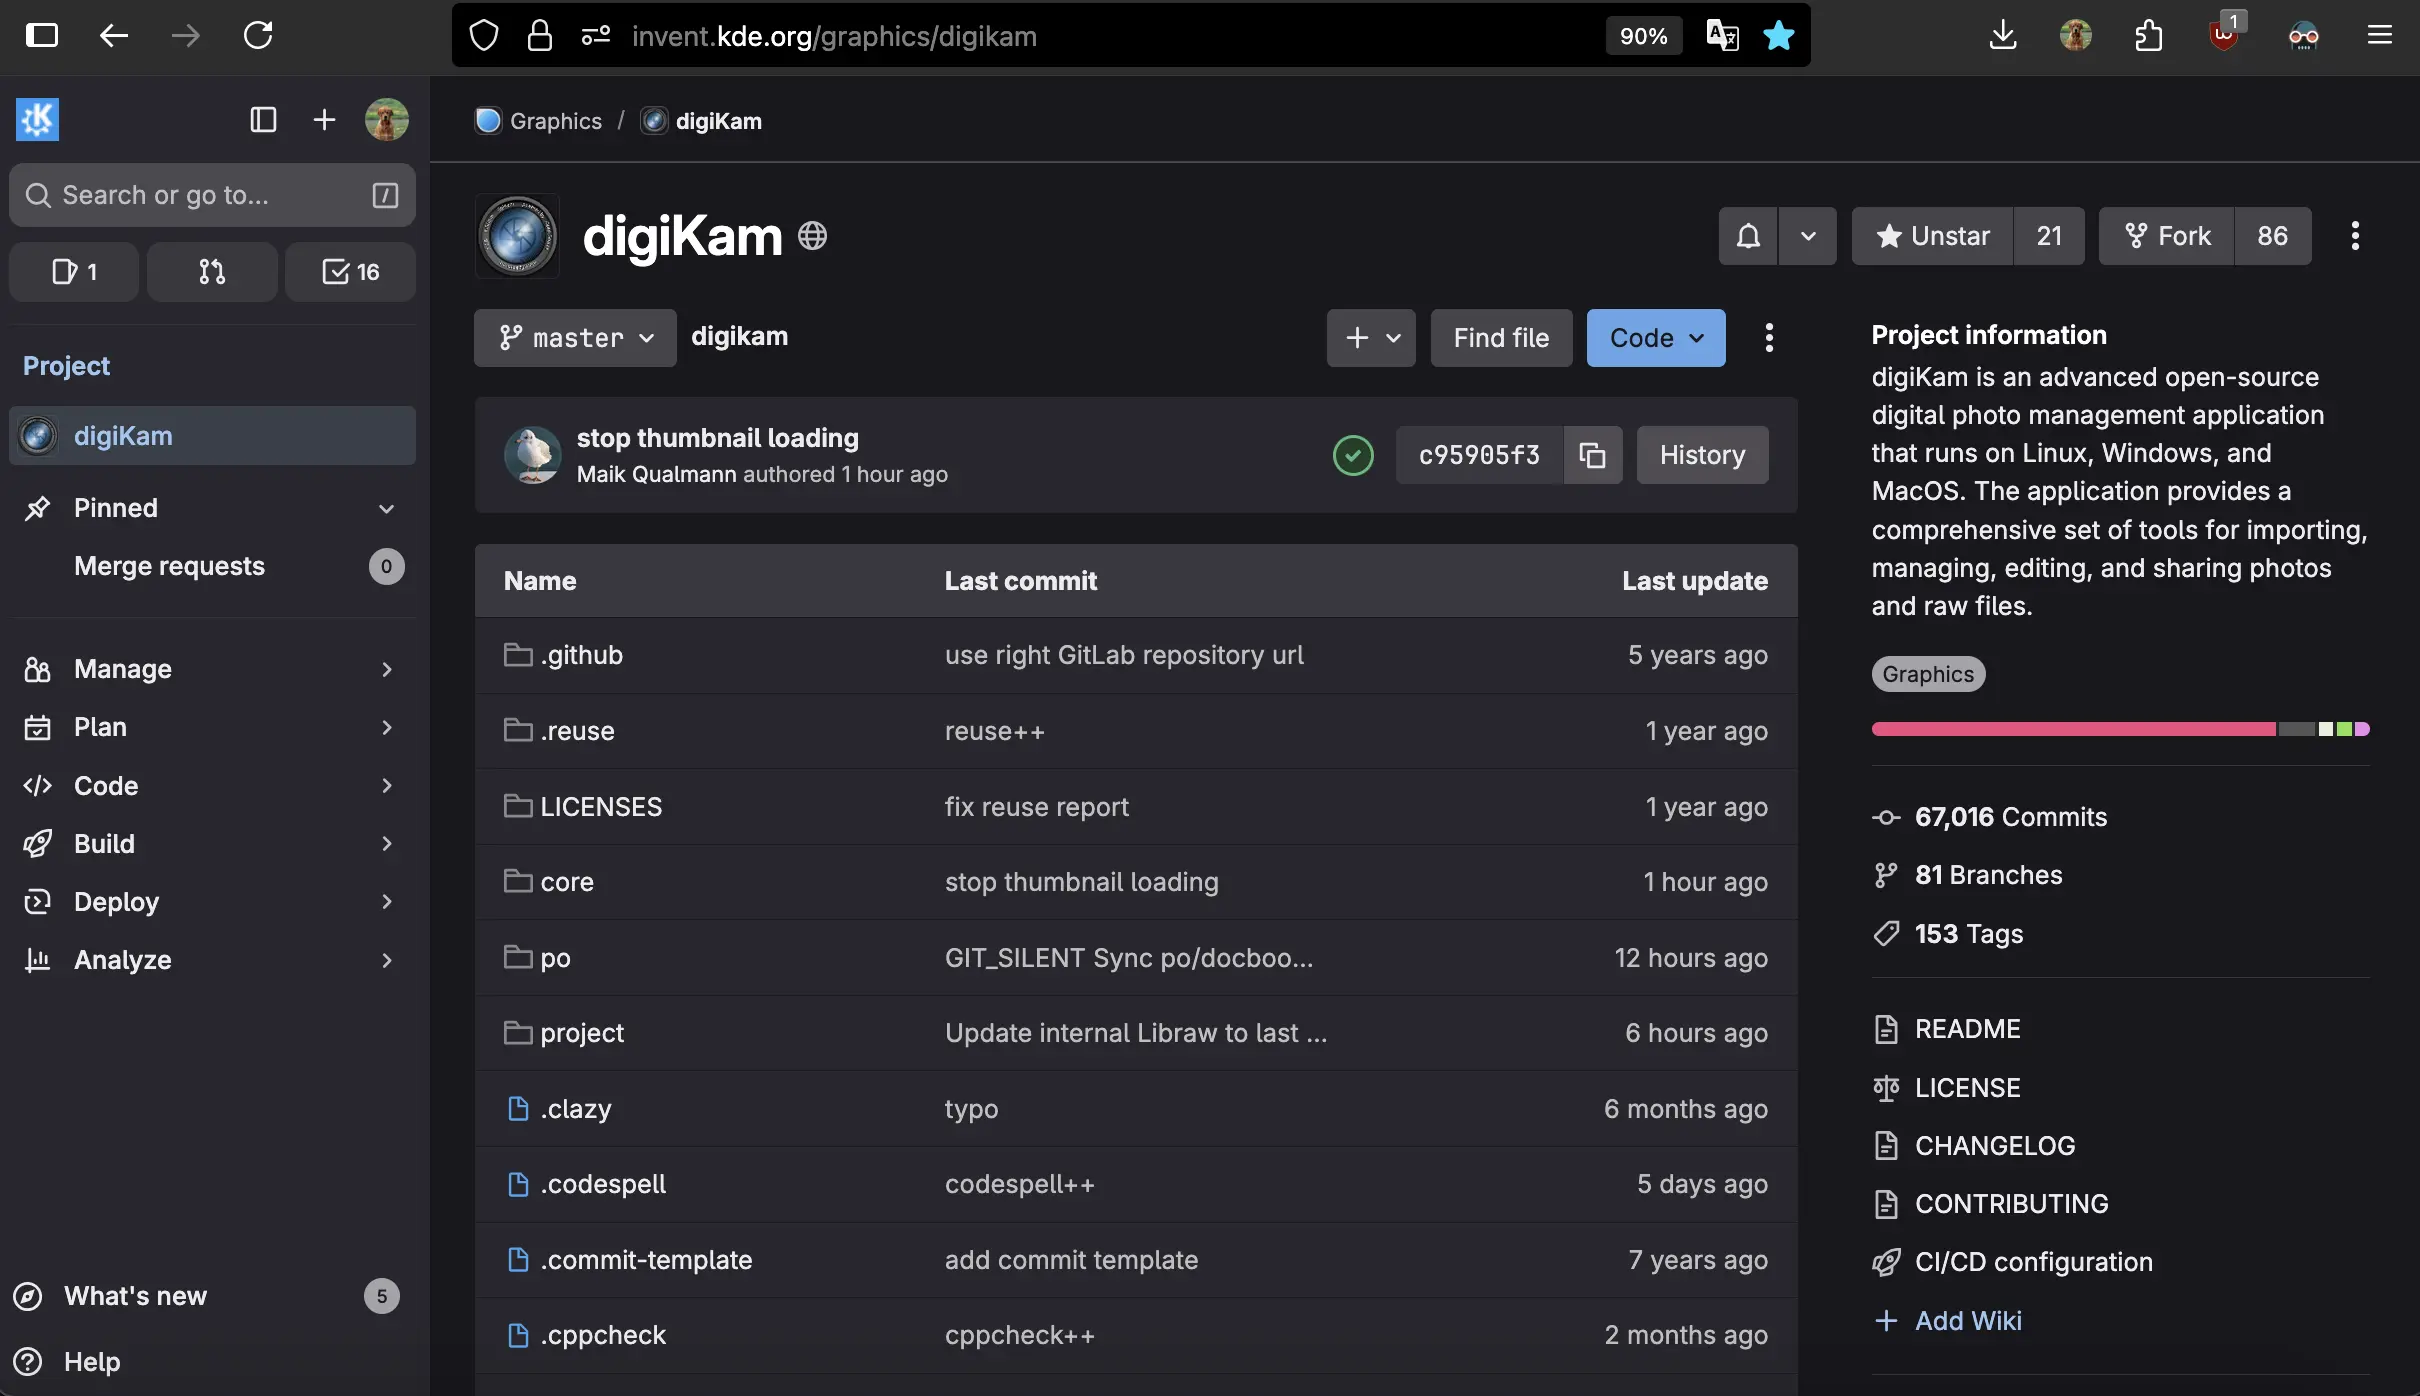Click the merge requests icon in sidebar
Image resolution: width=2420 pixels, height=1396 pixels.
212,271
